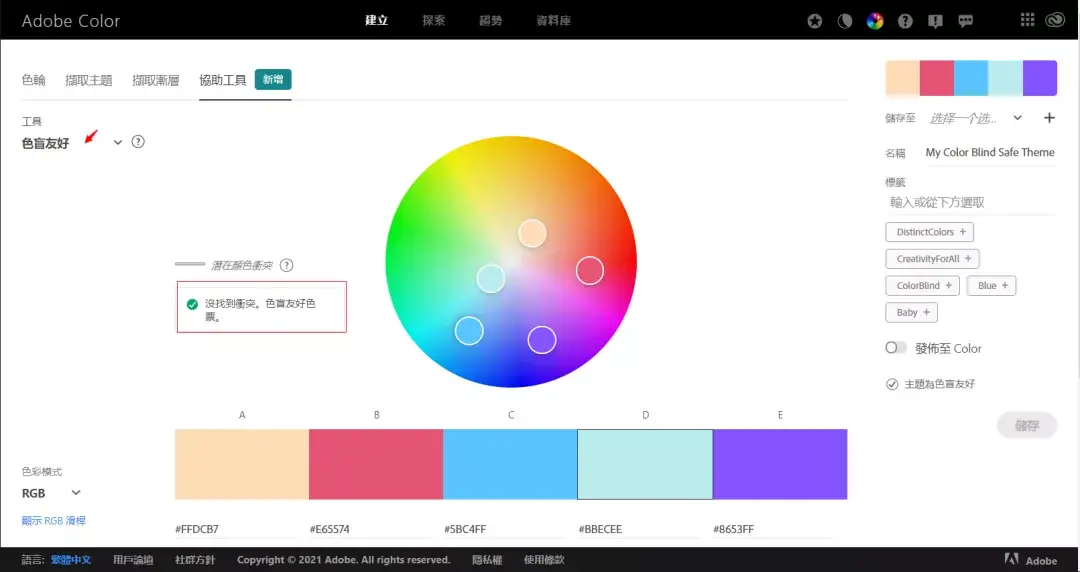Viewport: 1080px width, 572px height.
Task: Click the 繁體中文 language link
Action: 71,560
